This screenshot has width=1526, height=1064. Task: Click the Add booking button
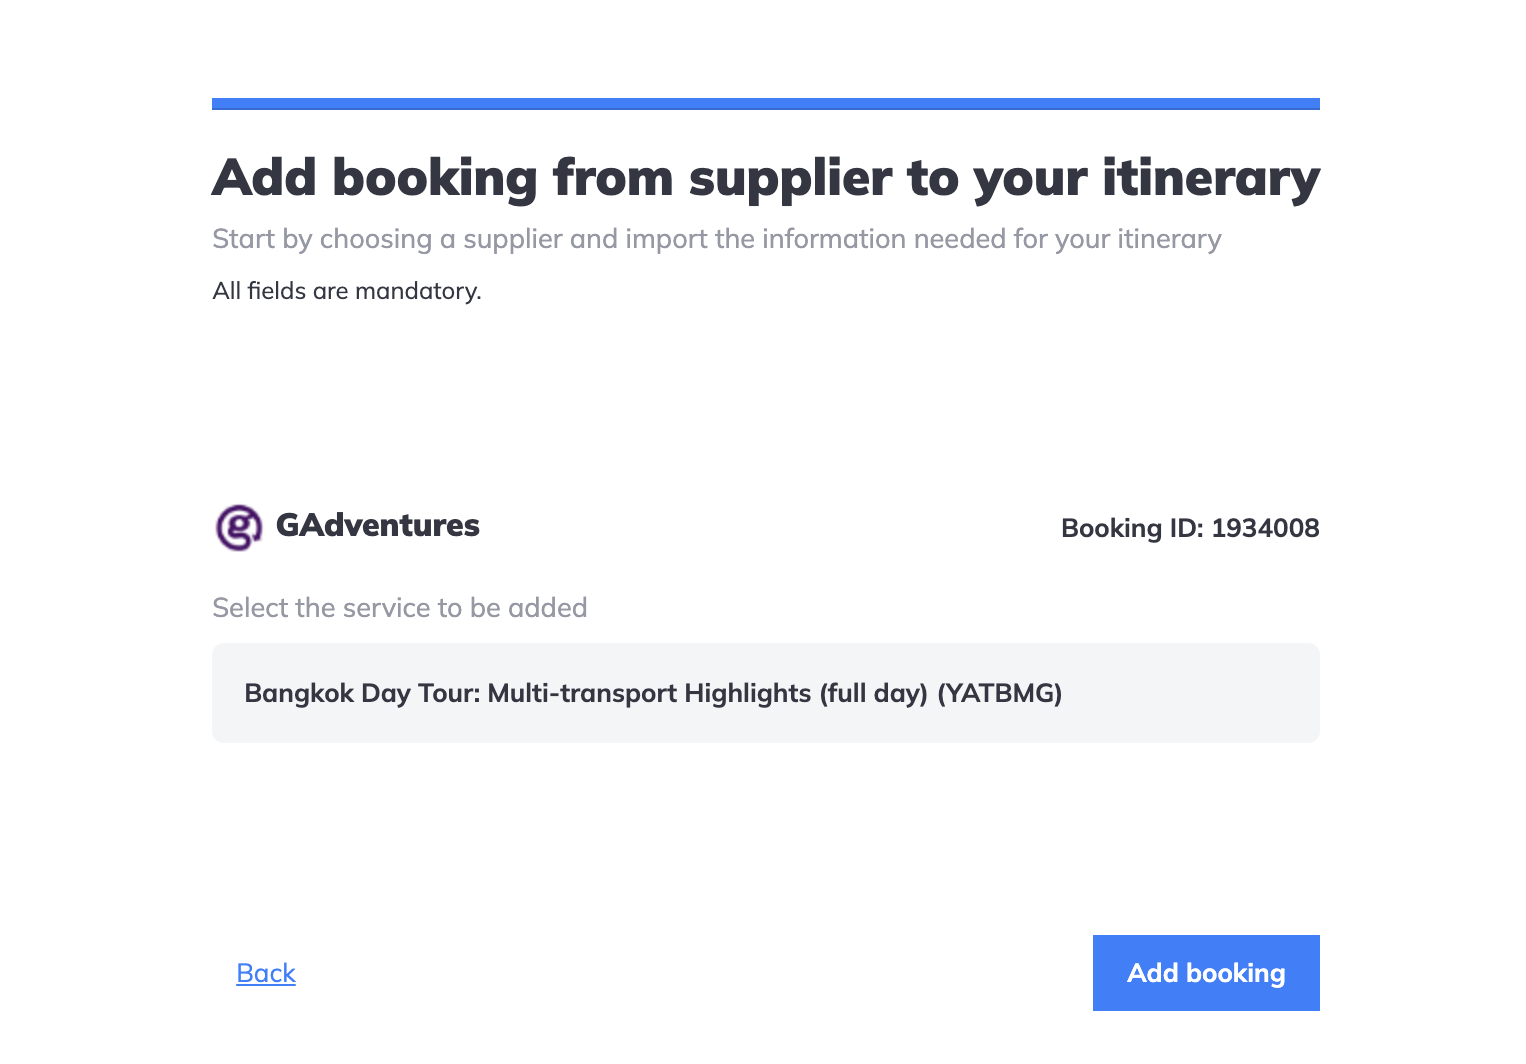tap(1206, 973)
